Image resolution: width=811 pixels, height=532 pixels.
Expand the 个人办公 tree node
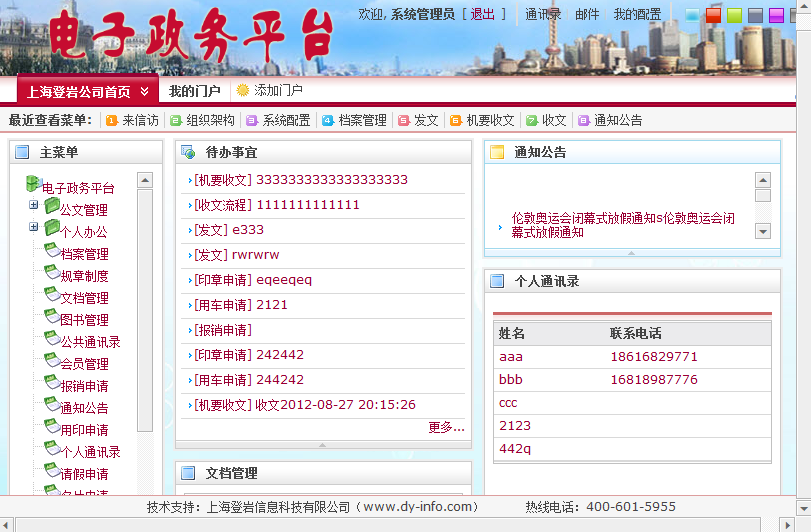point(34,227)
